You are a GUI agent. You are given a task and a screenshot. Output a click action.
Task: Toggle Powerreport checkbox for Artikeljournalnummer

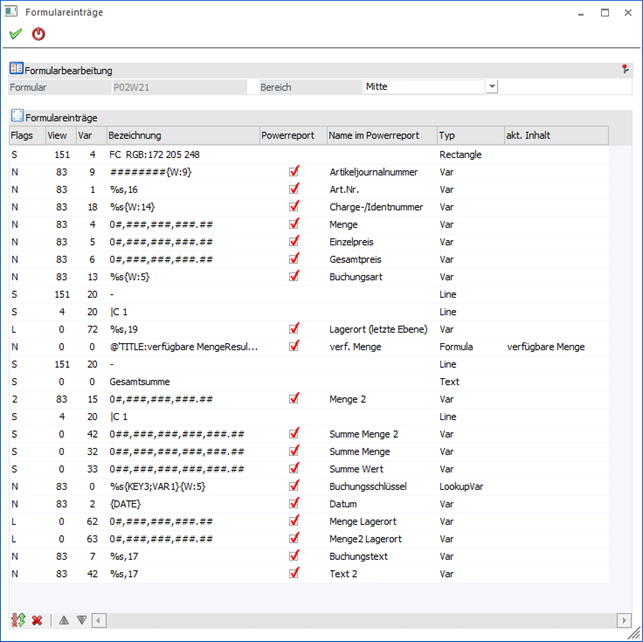[x=294, y=172]
